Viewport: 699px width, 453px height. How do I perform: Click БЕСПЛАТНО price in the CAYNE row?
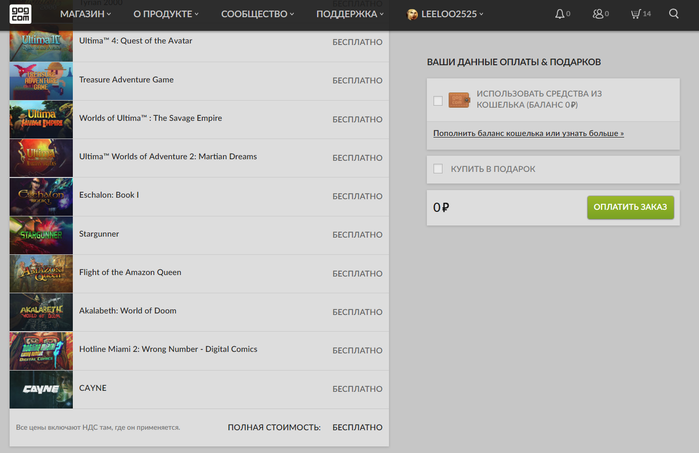coord(357,389)
